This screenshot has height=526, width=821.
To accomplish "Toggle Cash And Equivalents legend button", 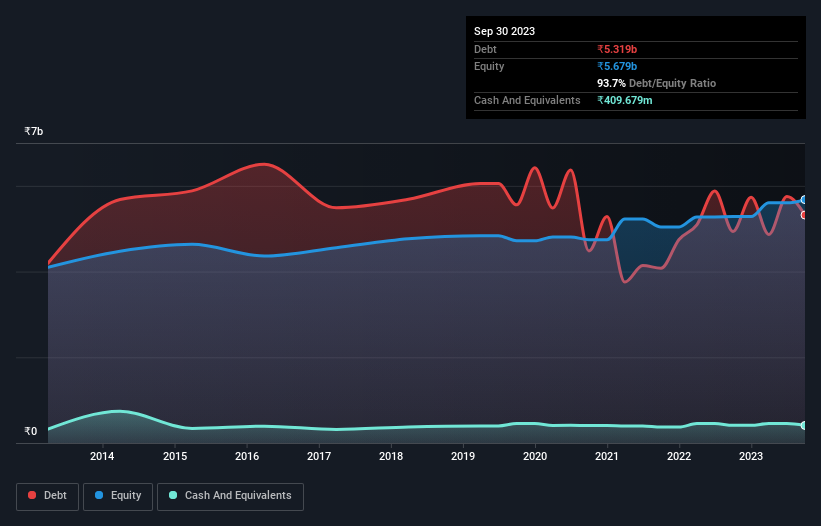I will click(x=230, y=496).
